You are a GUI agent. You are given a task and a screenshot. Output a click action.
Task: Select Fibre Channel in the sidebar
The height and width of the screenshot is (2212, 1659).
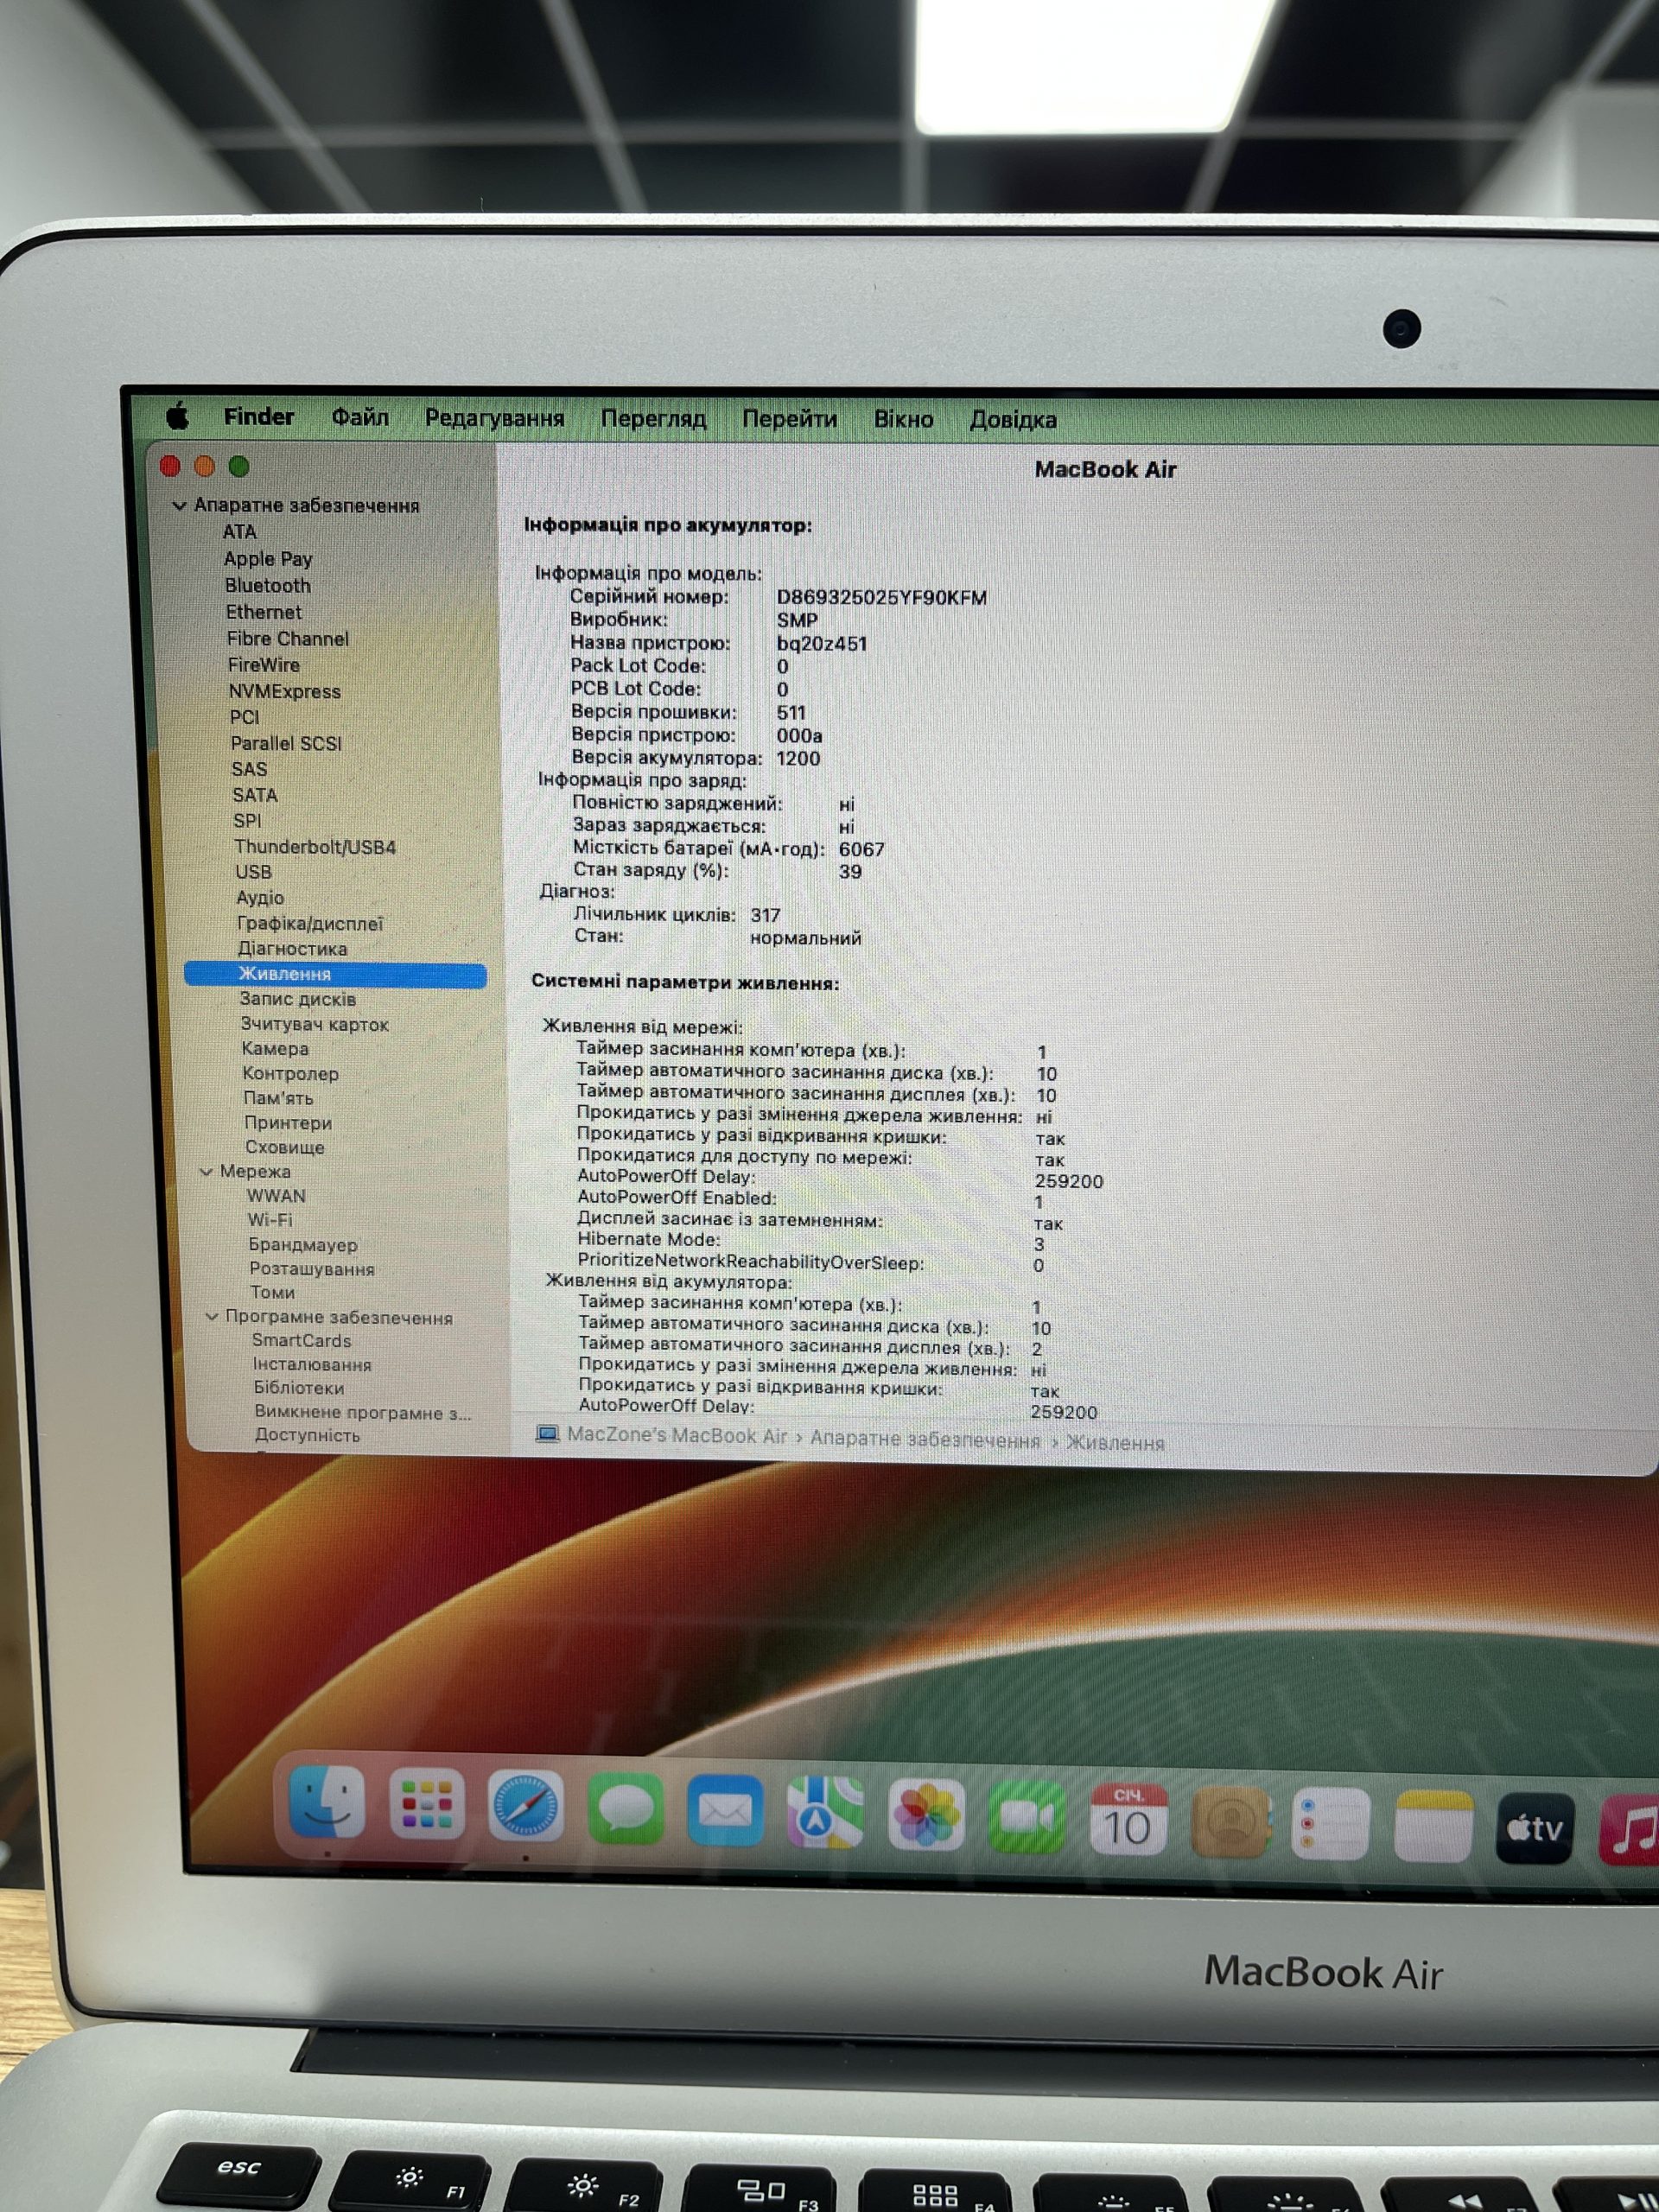288,638
